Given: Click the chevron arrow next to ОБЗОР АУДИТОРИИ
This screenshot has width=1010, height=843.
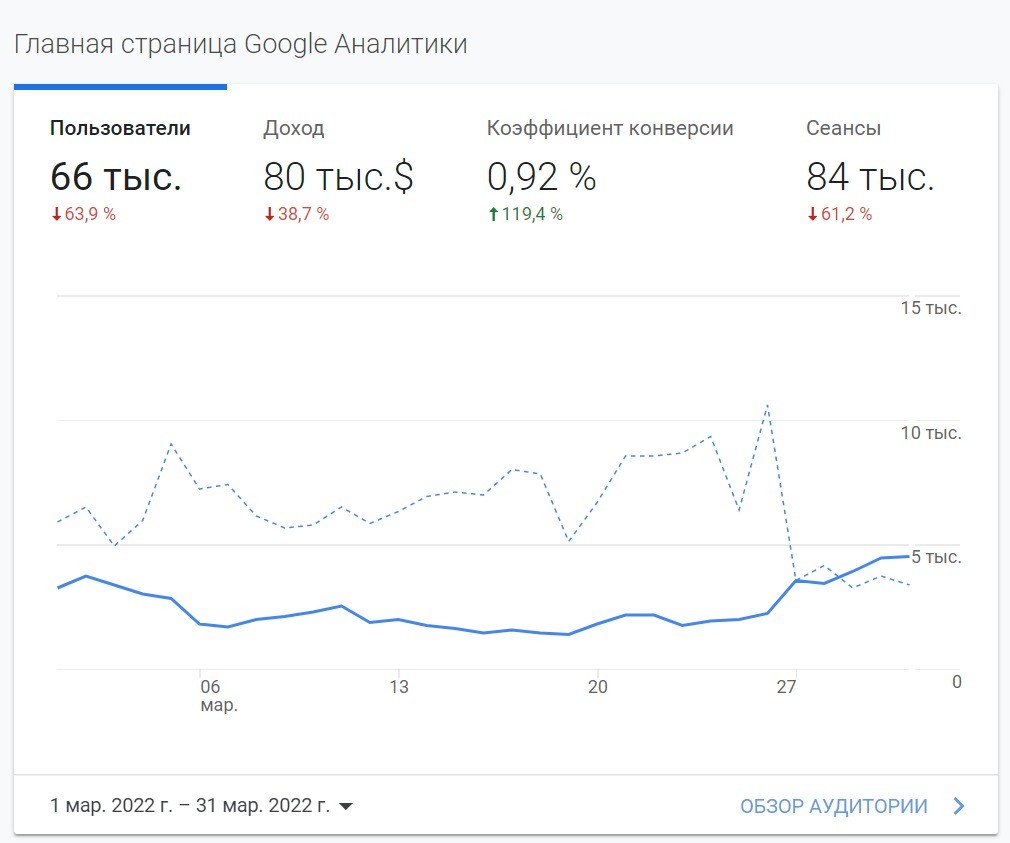Looking at the screenshot, I should (x=959, y=806).
